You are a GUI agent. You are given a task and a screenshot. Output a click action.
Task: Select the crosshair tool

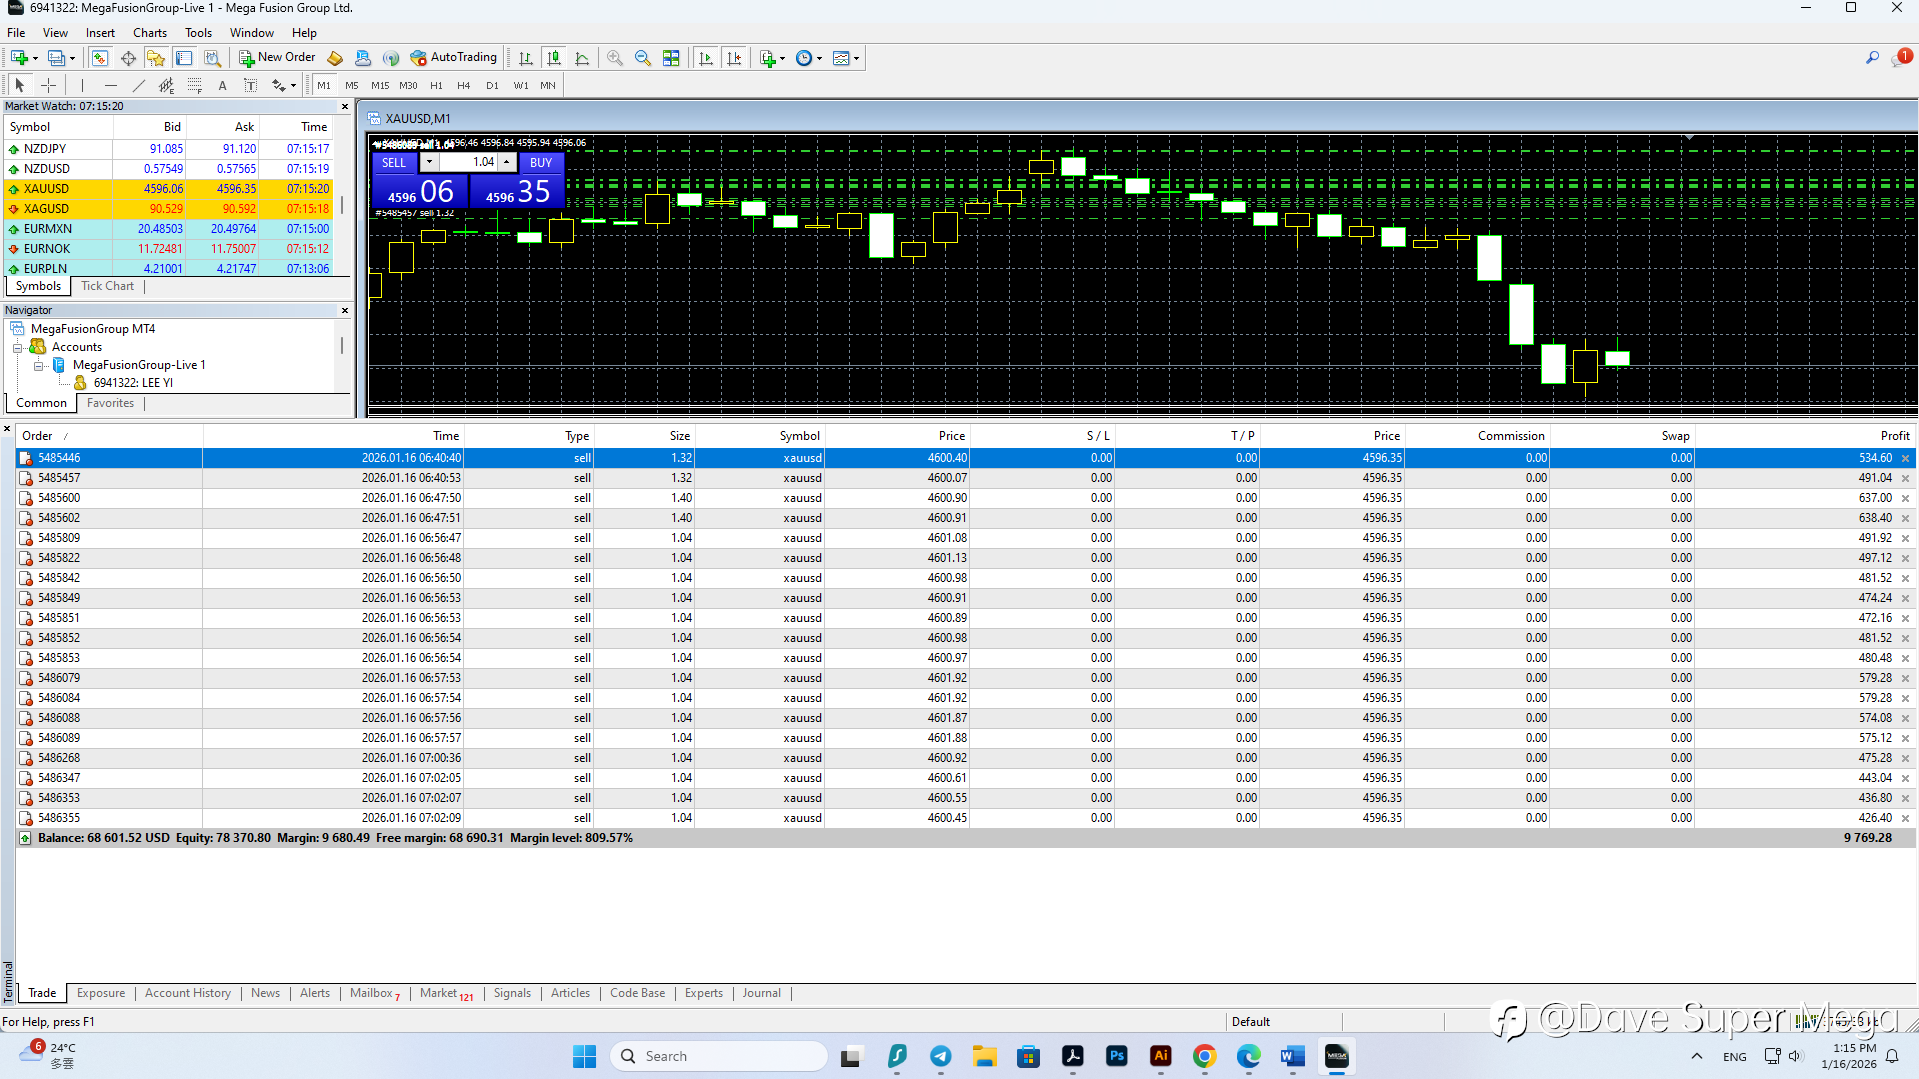48,86
